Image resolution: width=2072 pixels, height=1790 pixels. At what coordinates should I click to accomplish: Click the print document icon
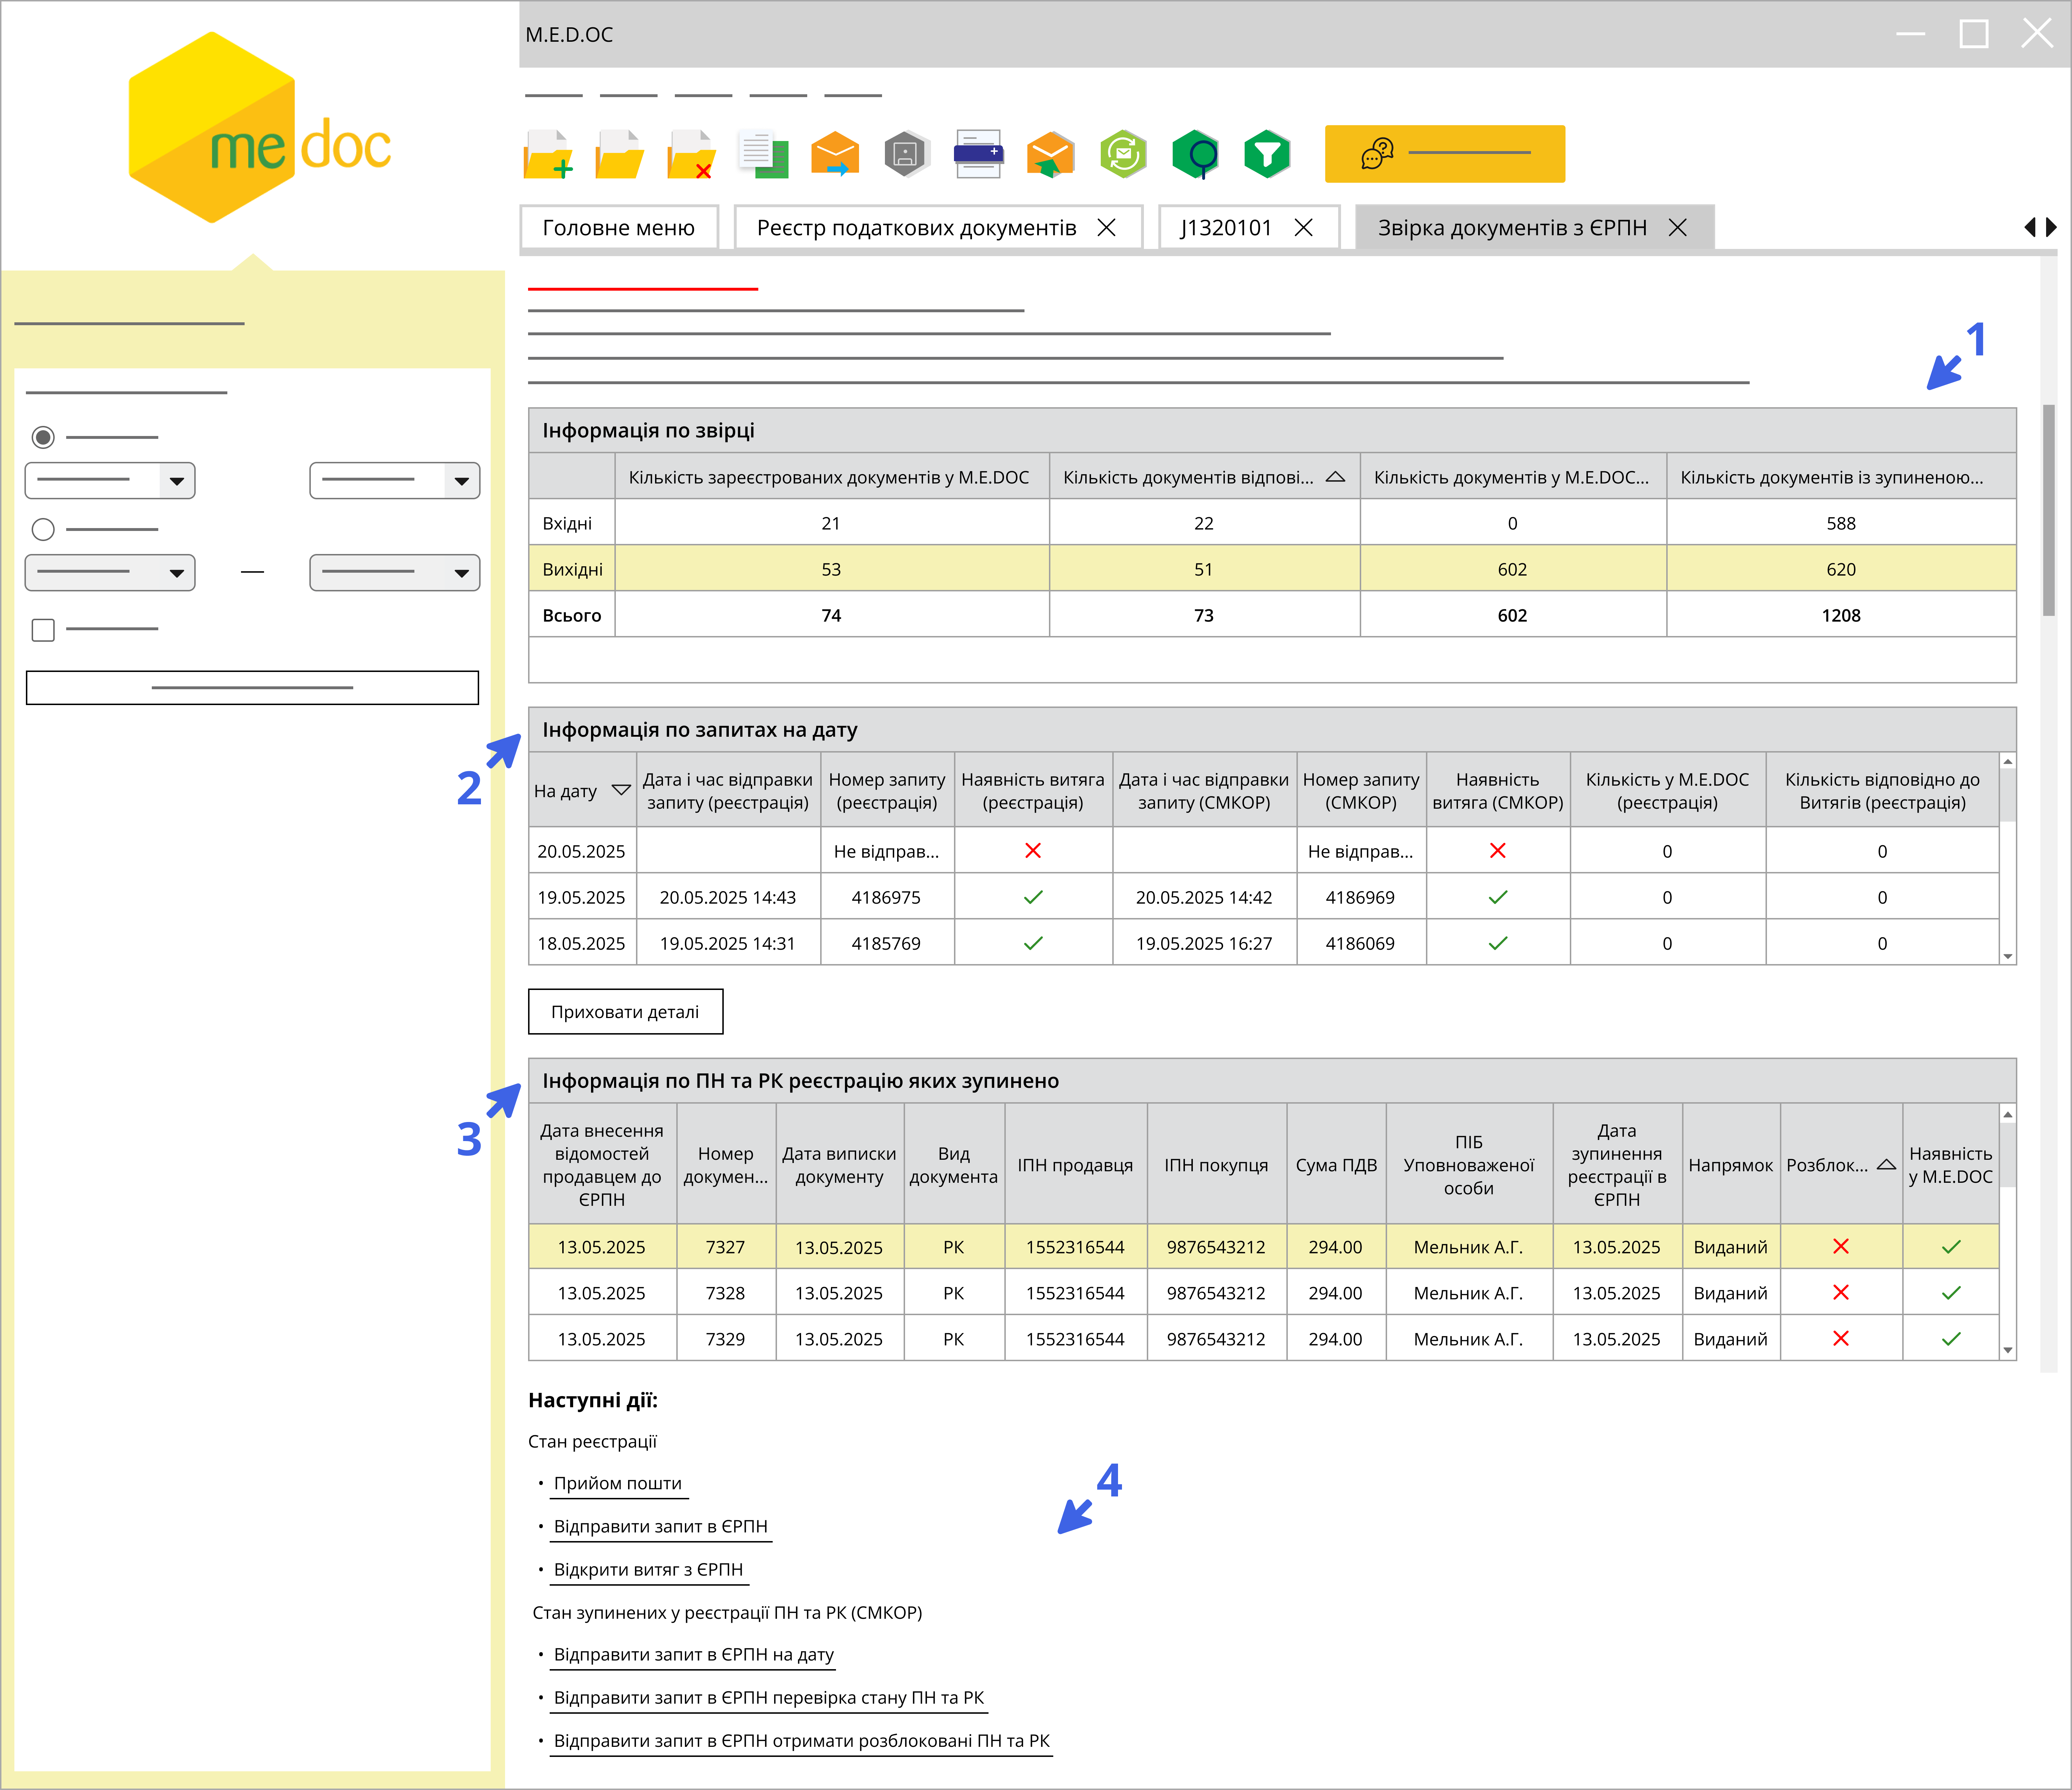coord(979,154)
